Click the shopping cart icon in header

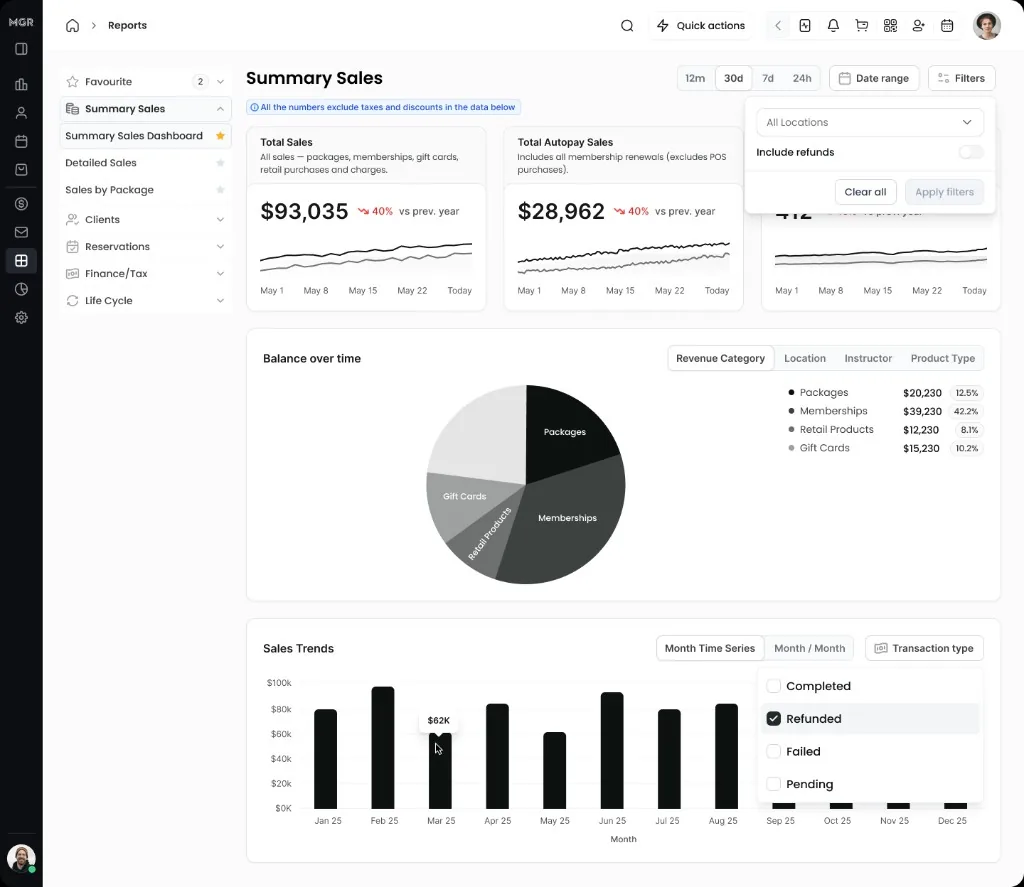pos(861,25)
